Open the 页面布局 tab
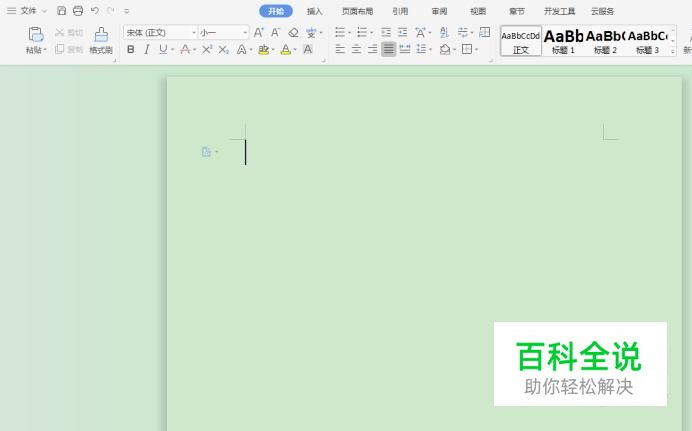The width and height of the screenshot is (692, 431). [357, 11]
